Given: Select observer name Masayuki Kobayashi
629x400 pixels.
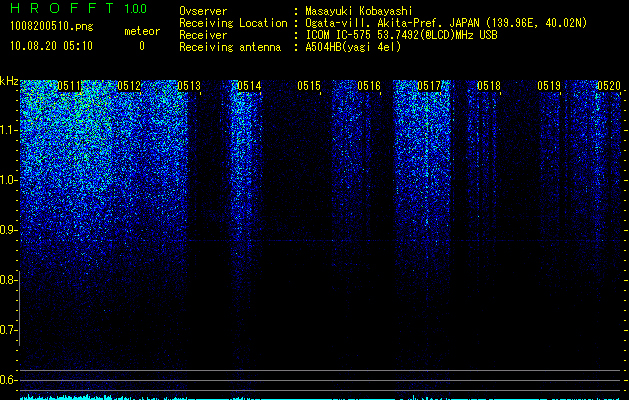Looking at the screenshot, I should (359, 11).
